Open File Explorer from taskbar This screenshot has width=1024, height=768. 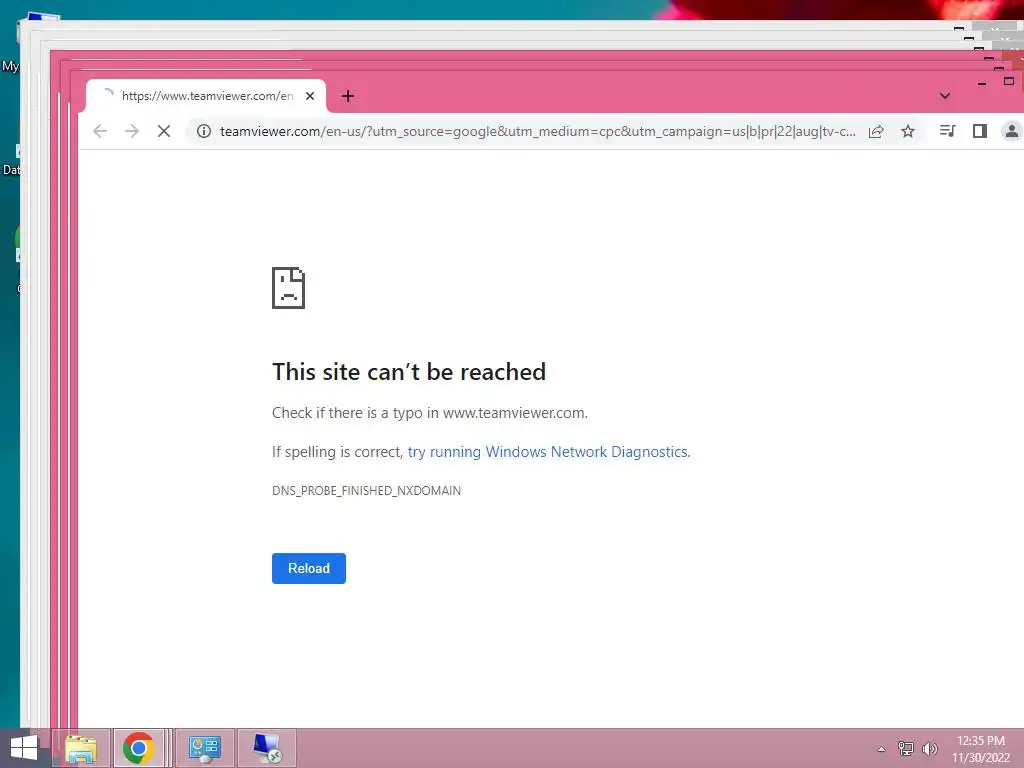pyautogui.click(x=81, y=748)
